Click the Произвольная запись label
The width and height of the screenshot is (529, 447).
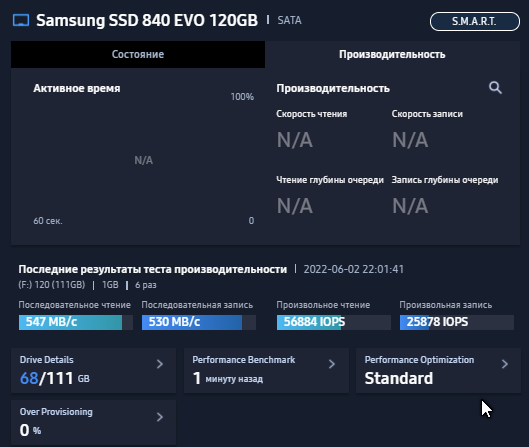pos(446,305)
